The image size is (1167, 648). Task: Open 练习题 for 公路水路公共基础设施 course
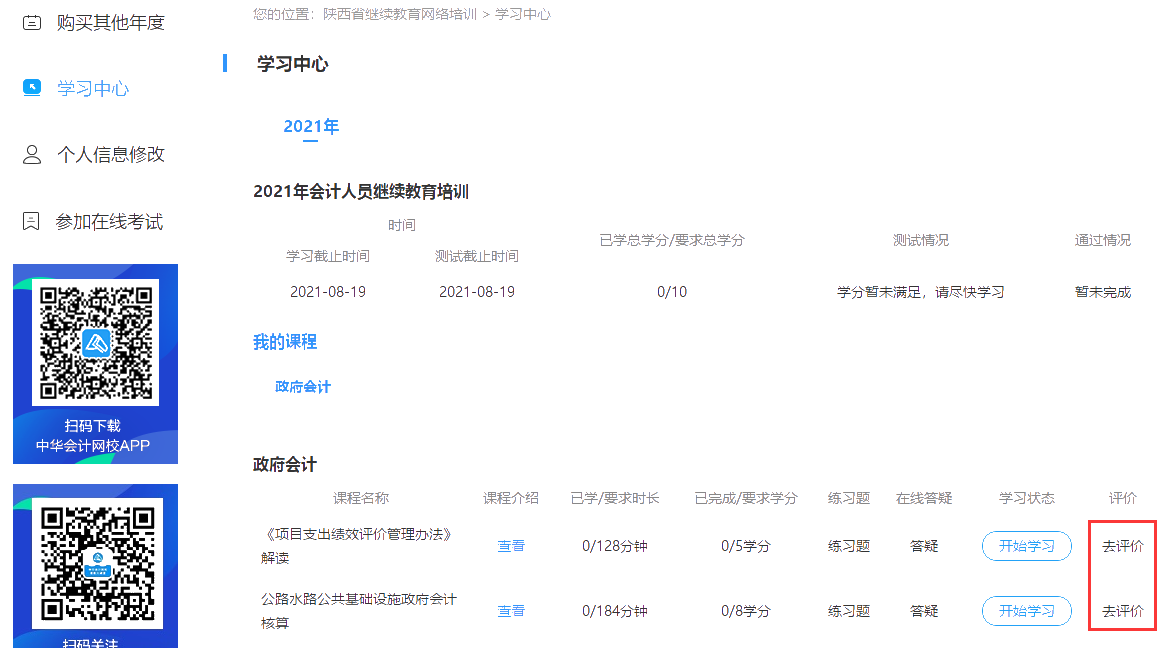tap(848, 611)
